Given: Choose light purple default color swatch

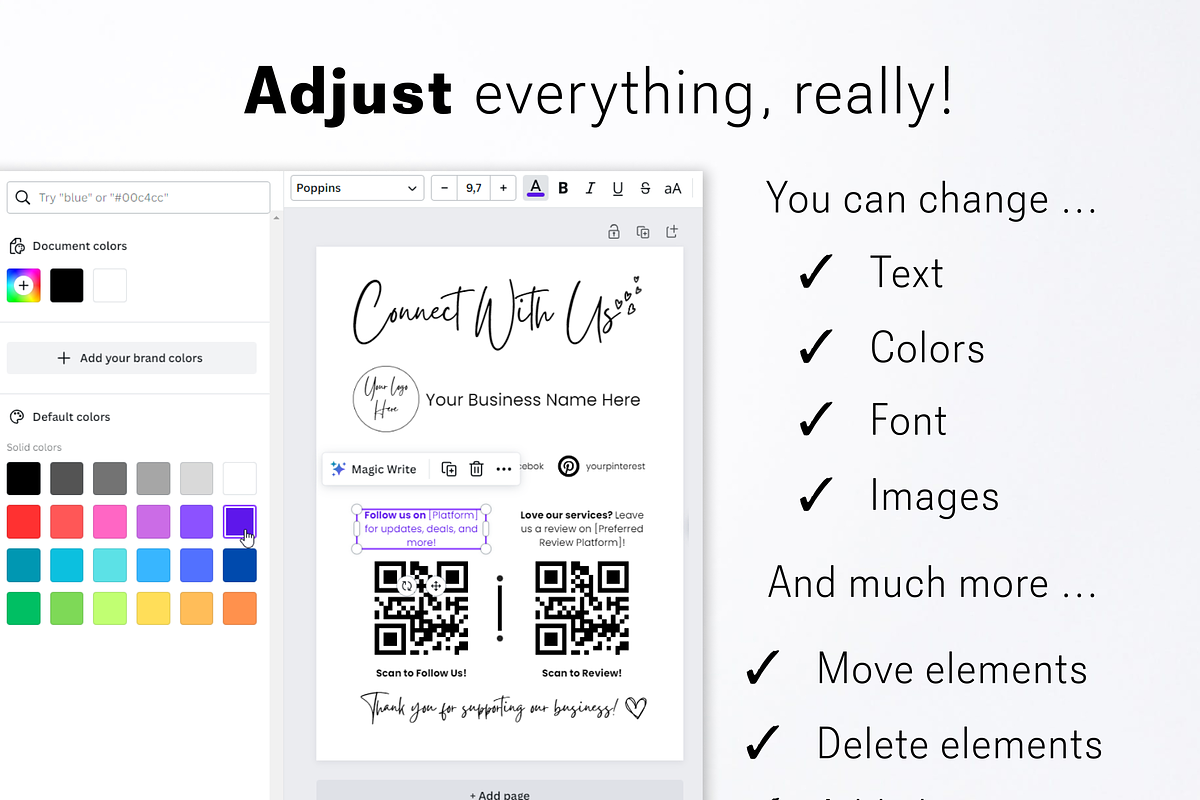Looking at the screenshot, I should (153, 522).
